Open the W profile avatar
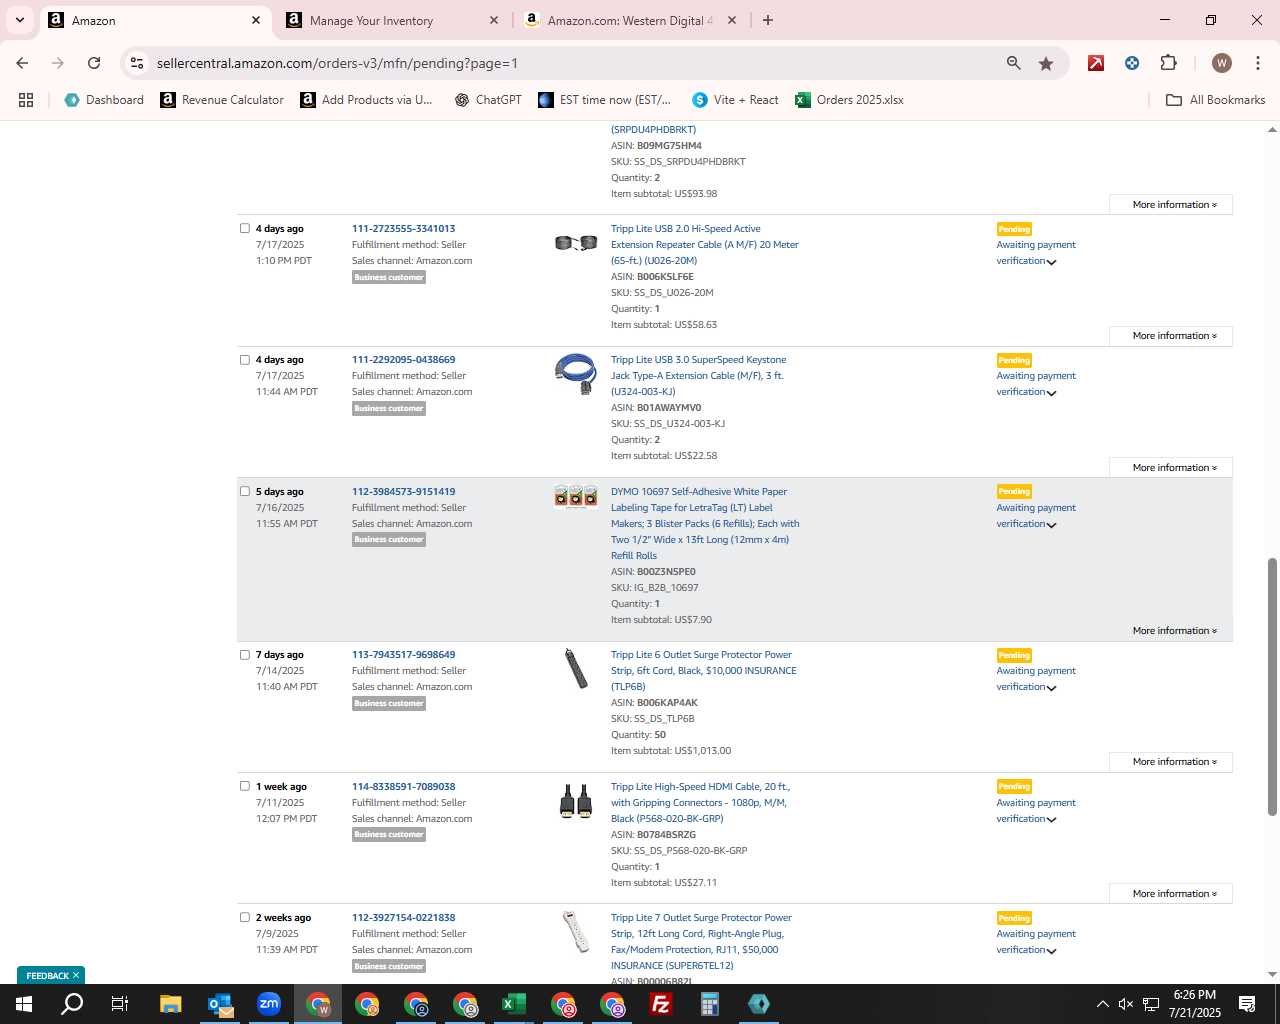Viewport: 1280px width, 1024px height. tap(1221, 63)
